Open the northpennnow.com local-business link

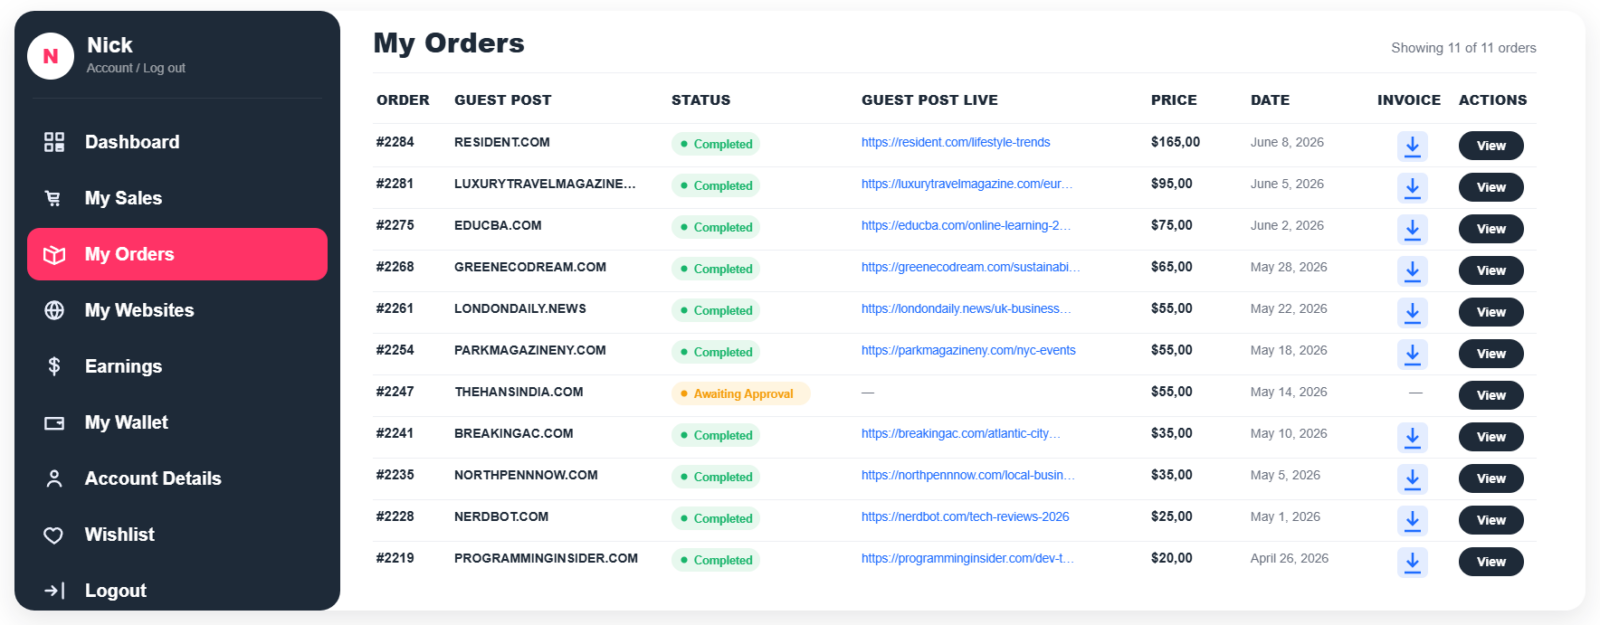pos(968,475)
